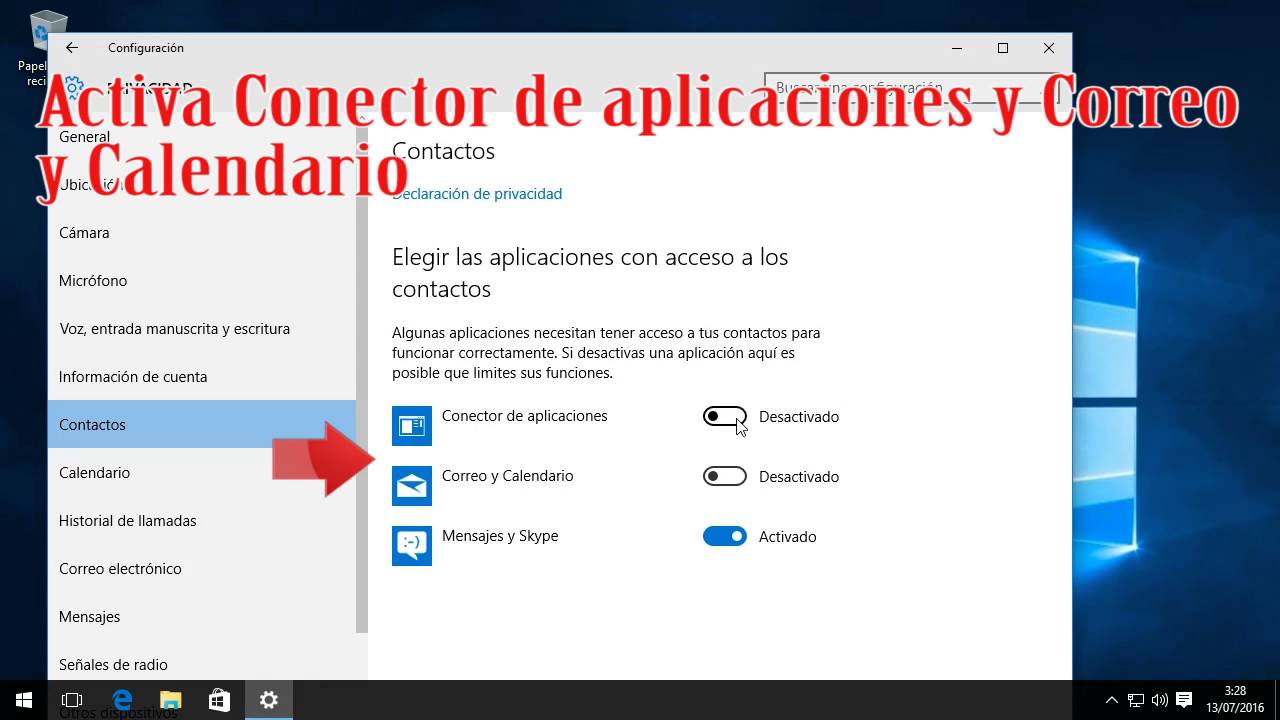Open the Action Center notifications icon

click(1184, 700)
